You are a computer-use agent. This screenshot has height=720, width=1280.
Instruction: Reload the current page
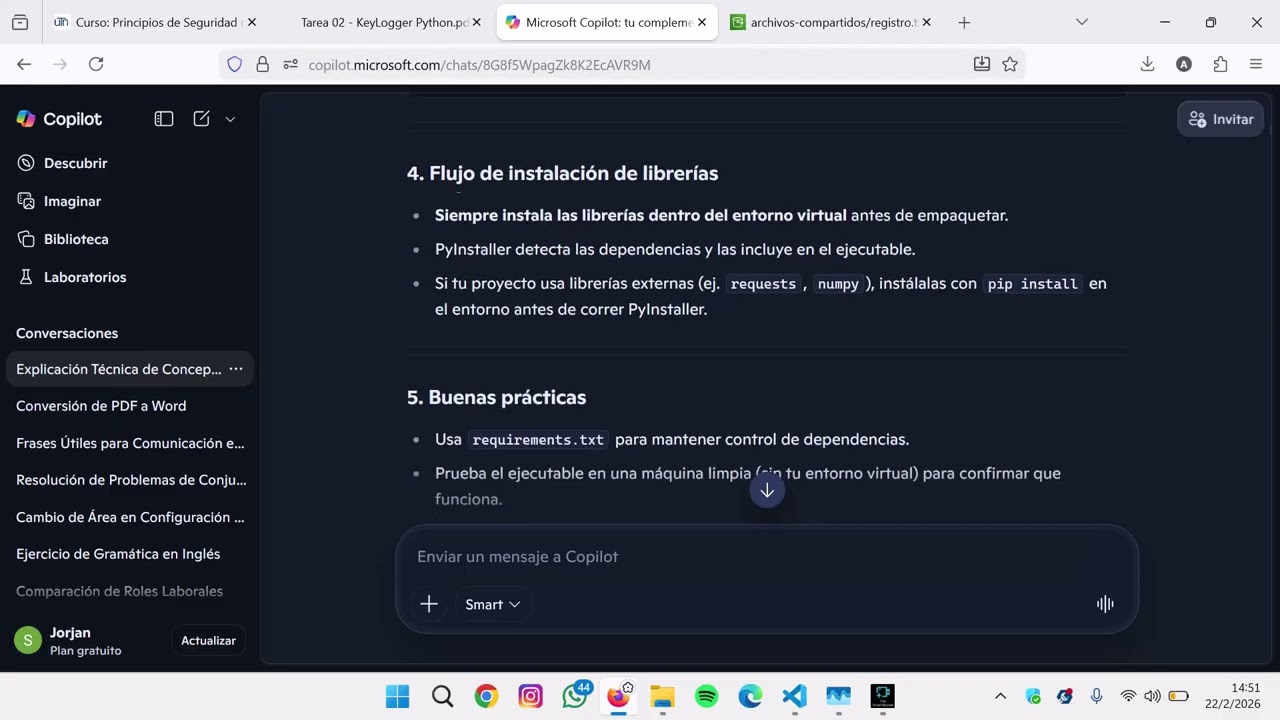96,64
